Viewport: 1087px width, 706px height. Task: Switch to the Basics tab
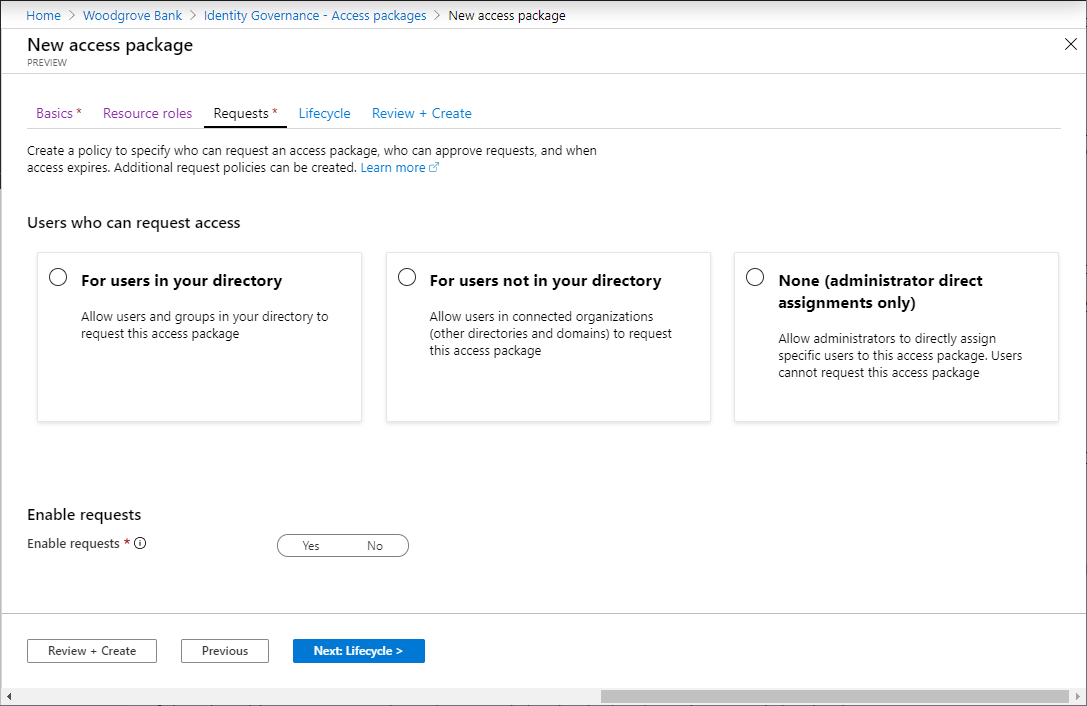(58, 113)
